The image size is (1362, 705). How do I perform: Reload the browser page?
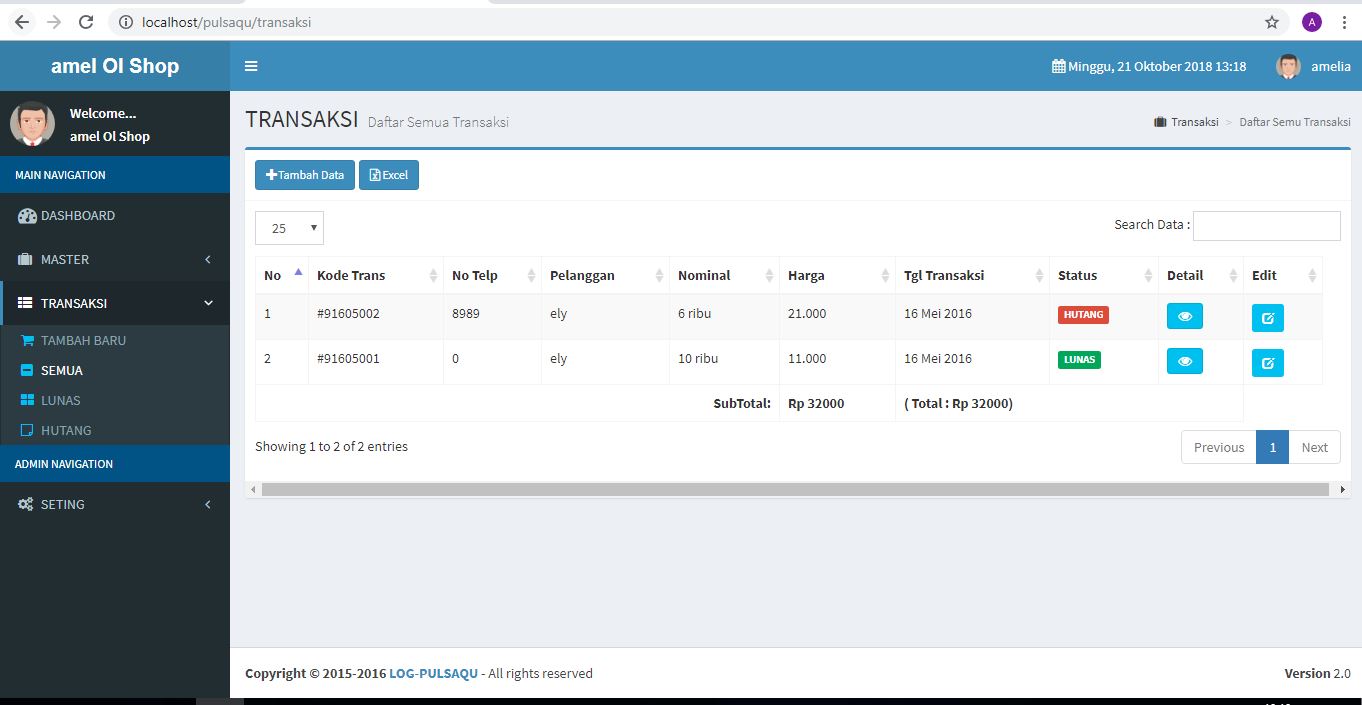point(86,22)
